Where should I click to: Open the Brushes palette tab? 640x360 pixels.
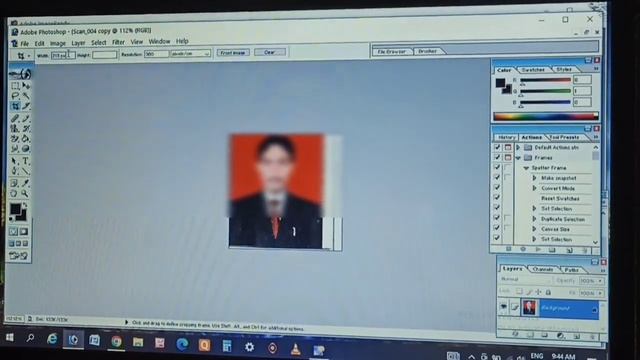point(427,51)
